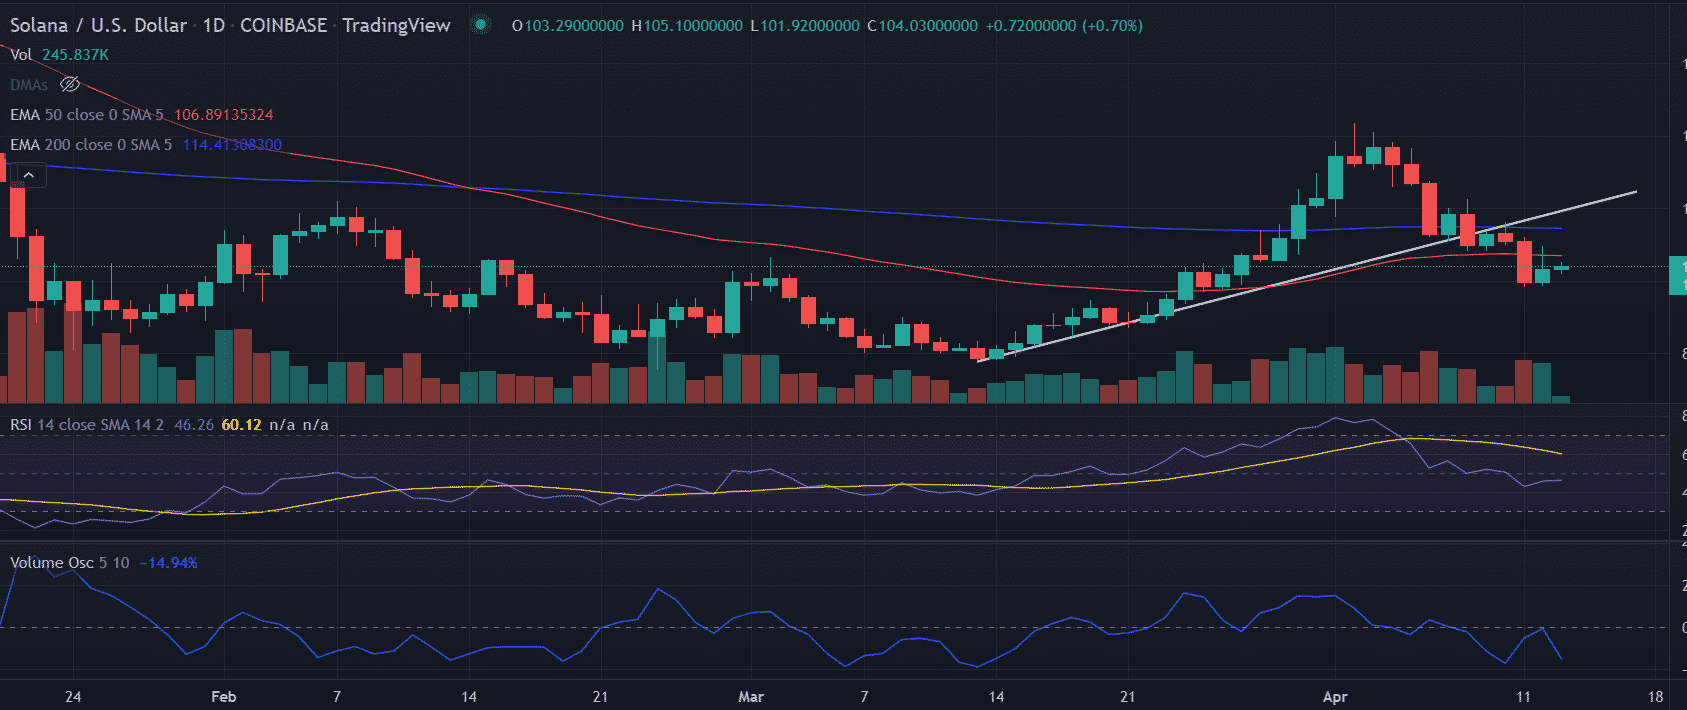The height and width of the screenshot is (710, 1687).
Task: Click the yellow RSI value 60.12
Action: click(x=241, y=425)
